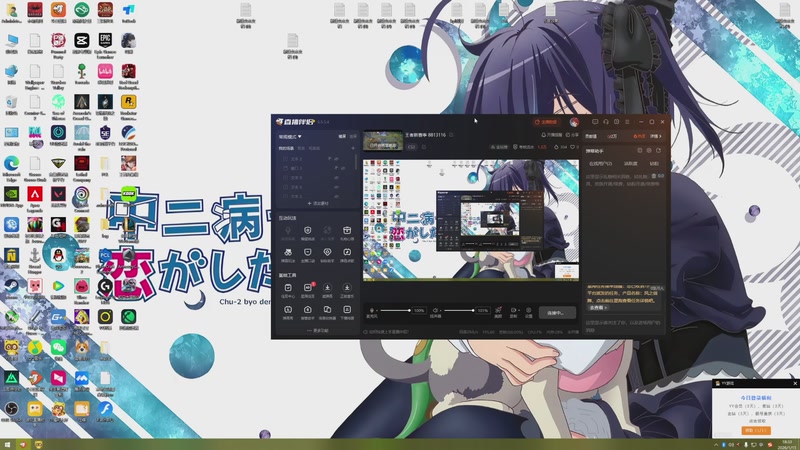This screenshot has height=450, width=800.
Task: Open the gift box interactive tool
Action: tap(347, 231)
